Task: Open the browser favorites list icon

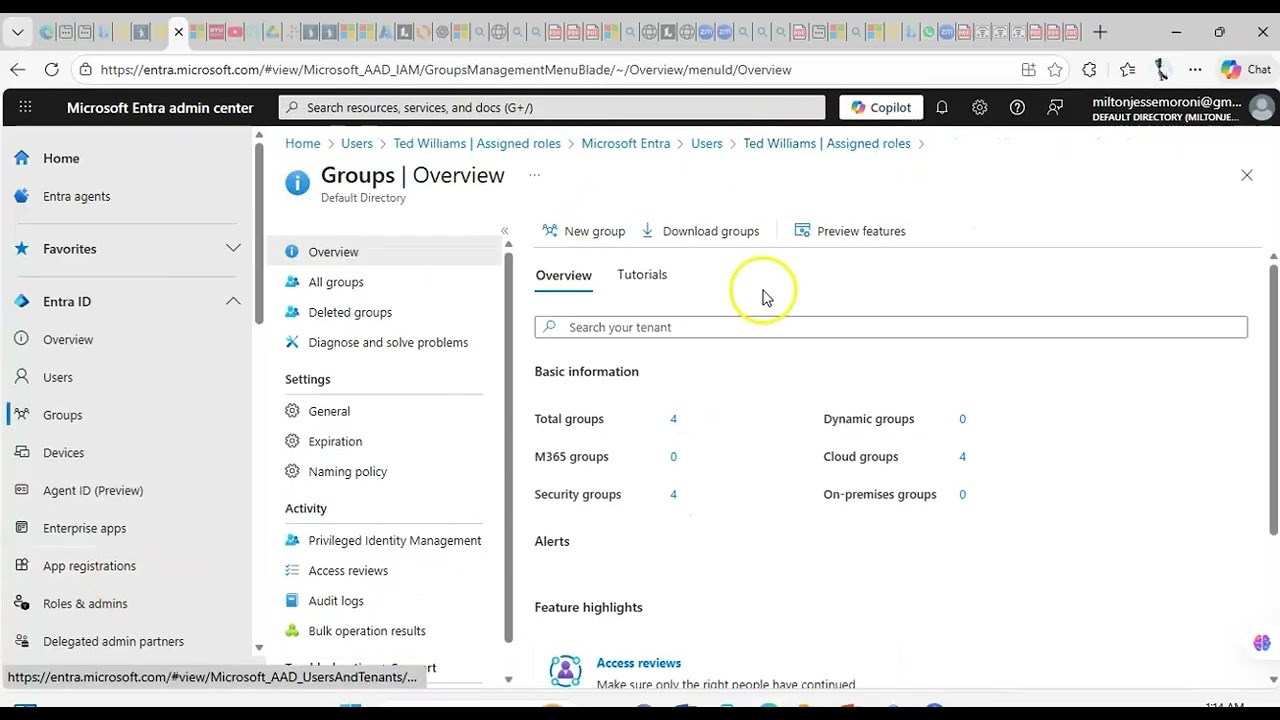Action: [x=1127, y=70]
